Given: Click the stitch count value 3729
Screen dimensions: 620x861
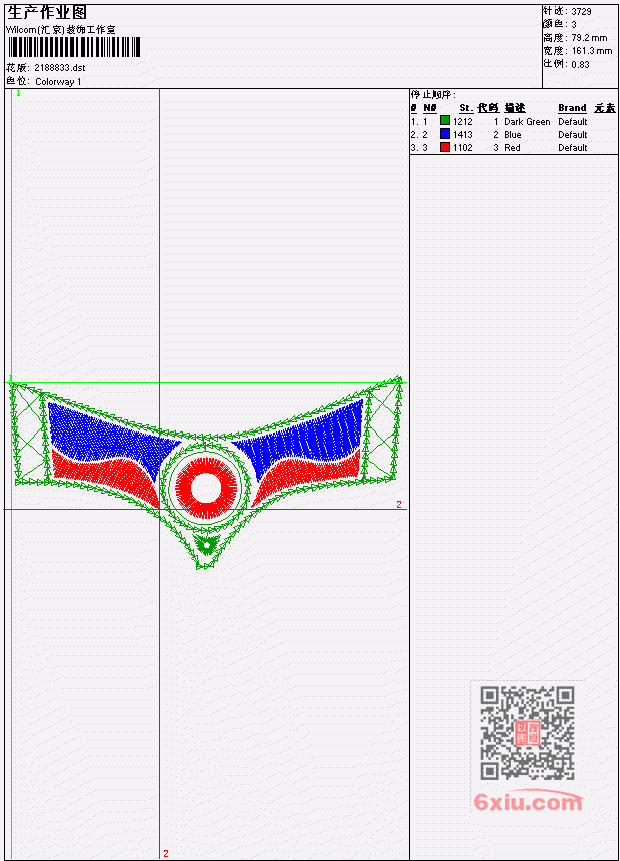Looking at the screenshot, I should coord(581,12).
